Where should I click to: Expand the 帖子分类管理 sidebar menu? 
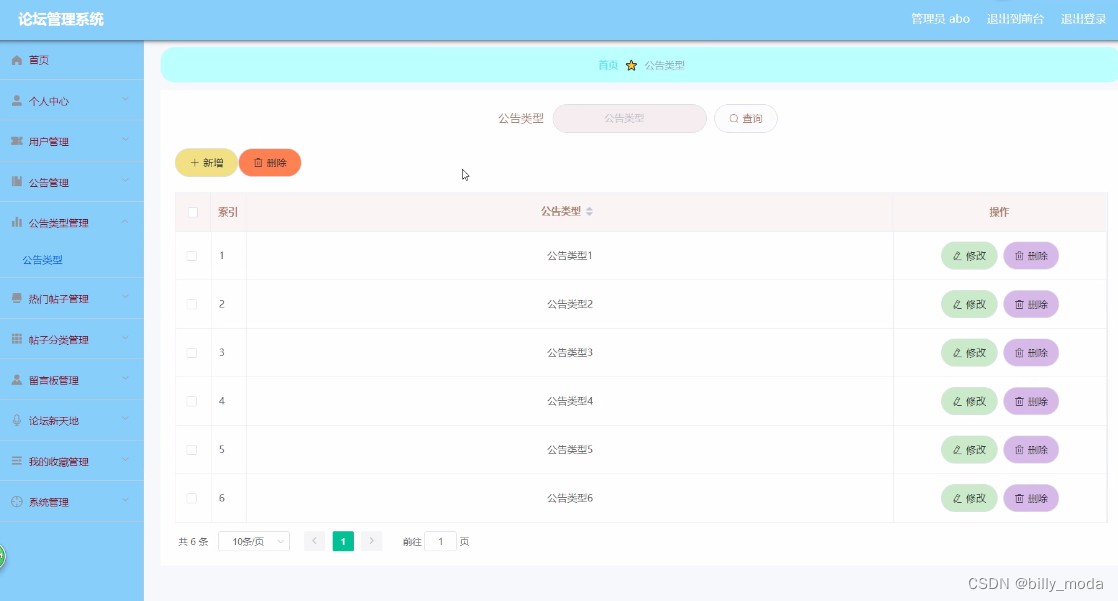pyautogui.click(x=70, y=339)
